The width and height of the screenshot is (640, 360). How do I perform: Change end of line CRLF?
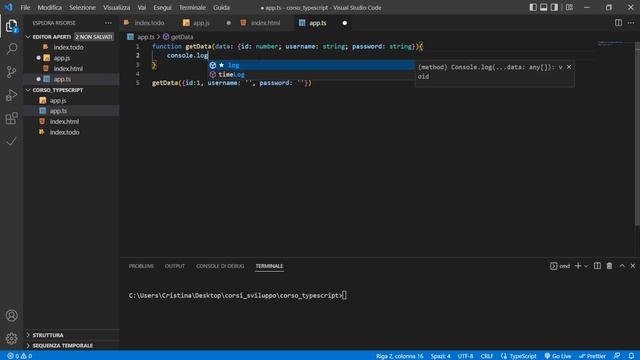(487, 356)
